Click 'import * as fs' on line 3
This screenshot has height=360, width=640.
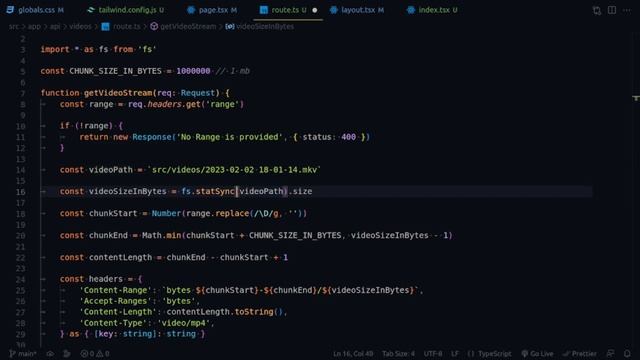coord(74,49)
